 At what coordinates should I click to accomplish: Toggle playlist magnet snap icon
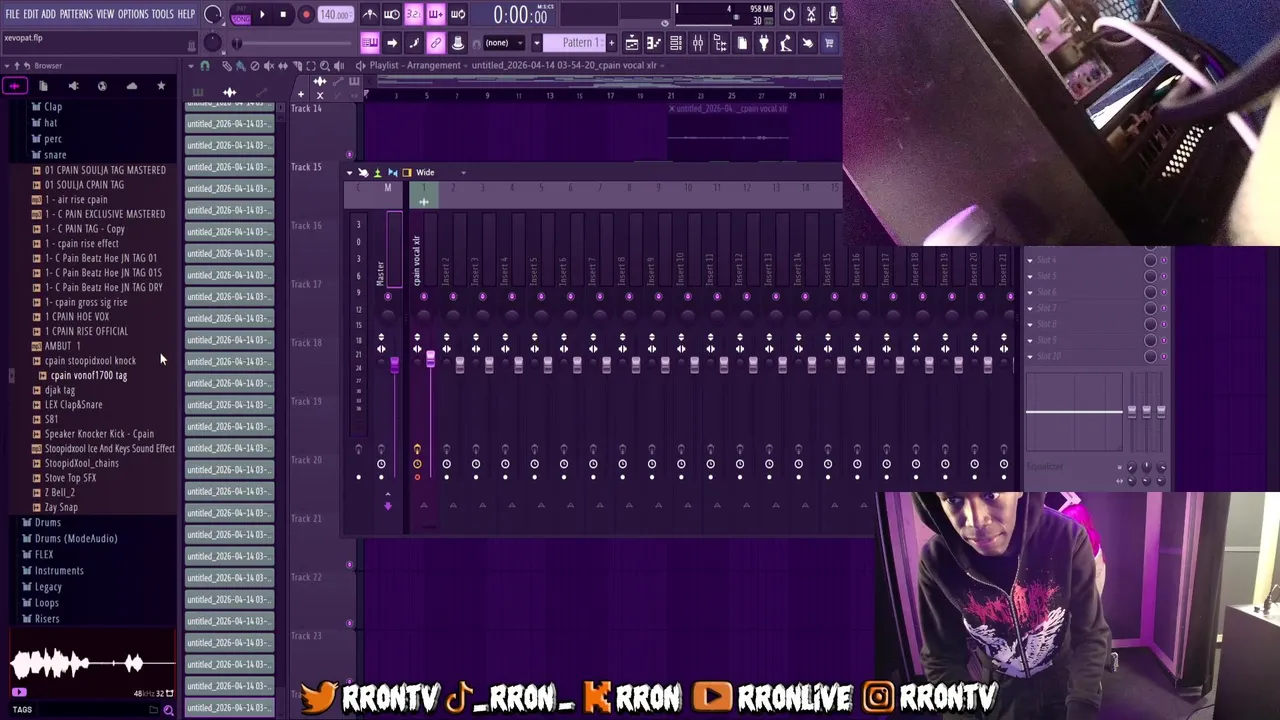click(205, 66)
